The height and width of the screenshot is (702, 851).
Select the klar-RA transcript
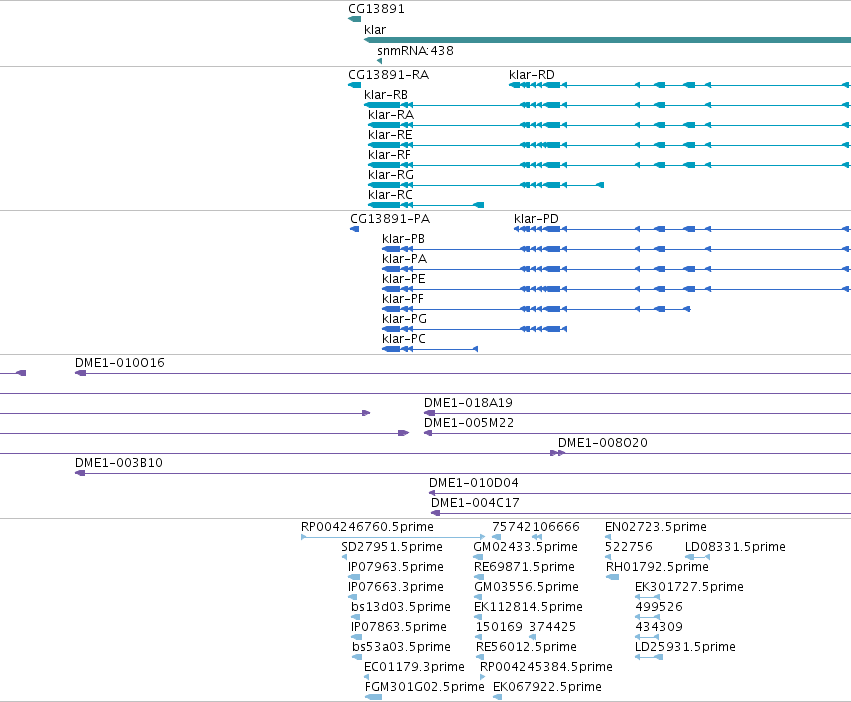point(391,115)
